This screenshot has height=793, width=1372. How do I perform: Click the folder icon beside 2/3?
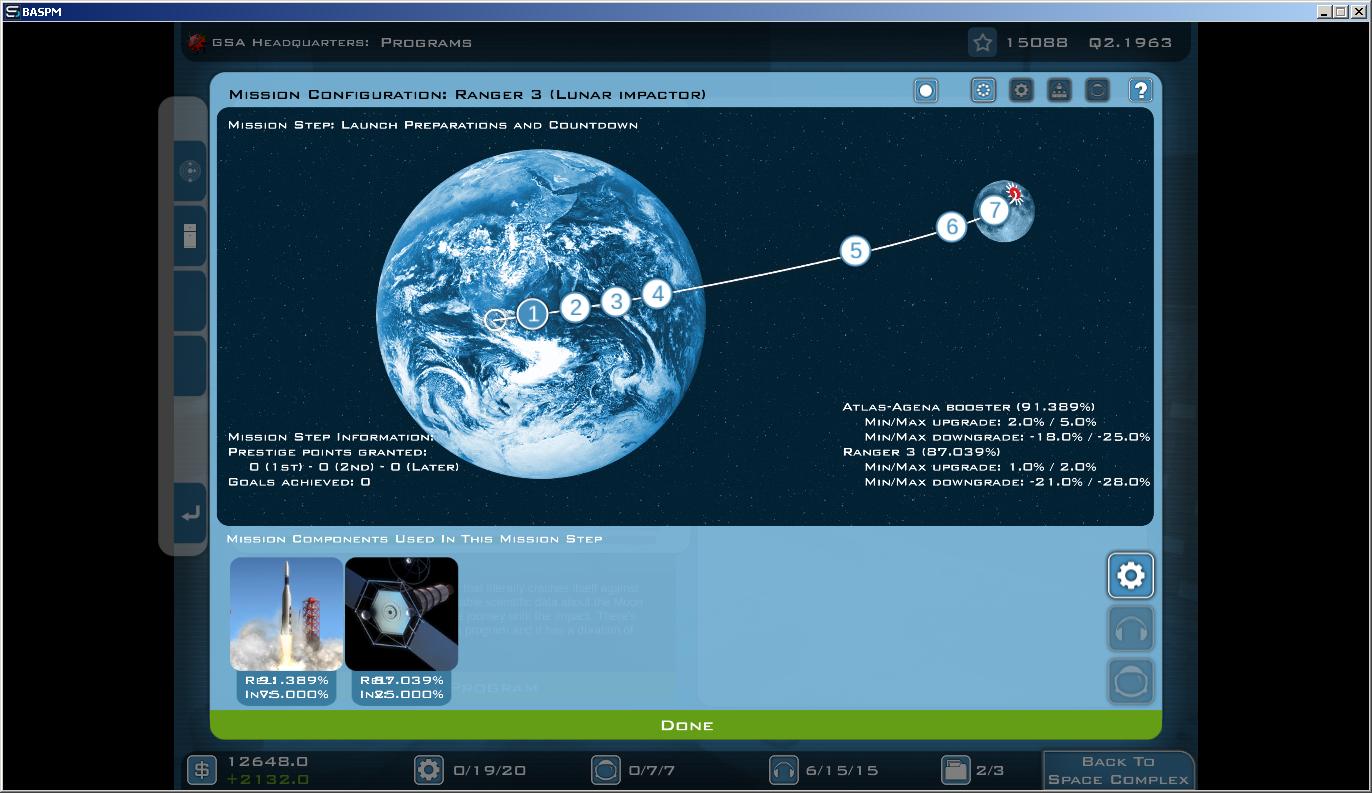[955, 770]
